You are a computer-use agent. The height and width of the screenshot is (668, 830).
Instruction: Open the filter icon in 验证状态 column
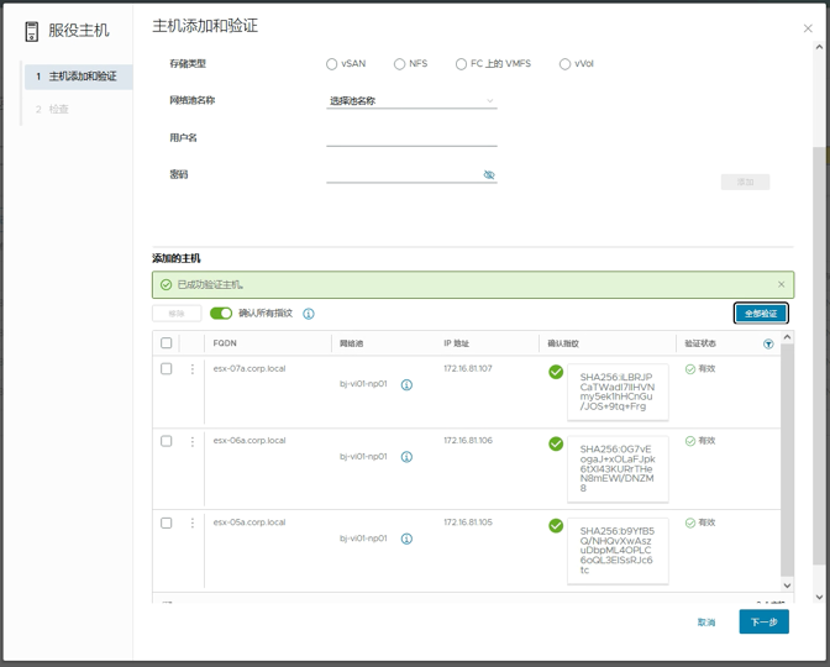(768, 344)
